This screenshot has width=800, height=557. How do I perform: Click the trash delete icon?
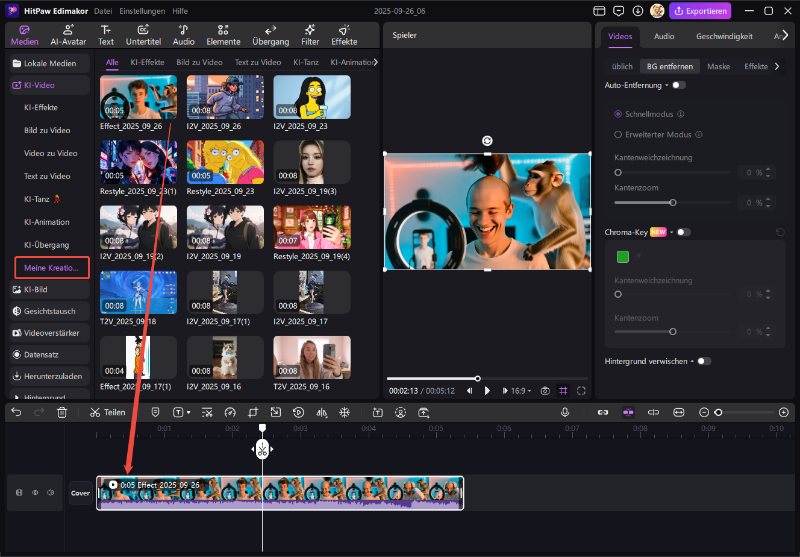point(62,412)
